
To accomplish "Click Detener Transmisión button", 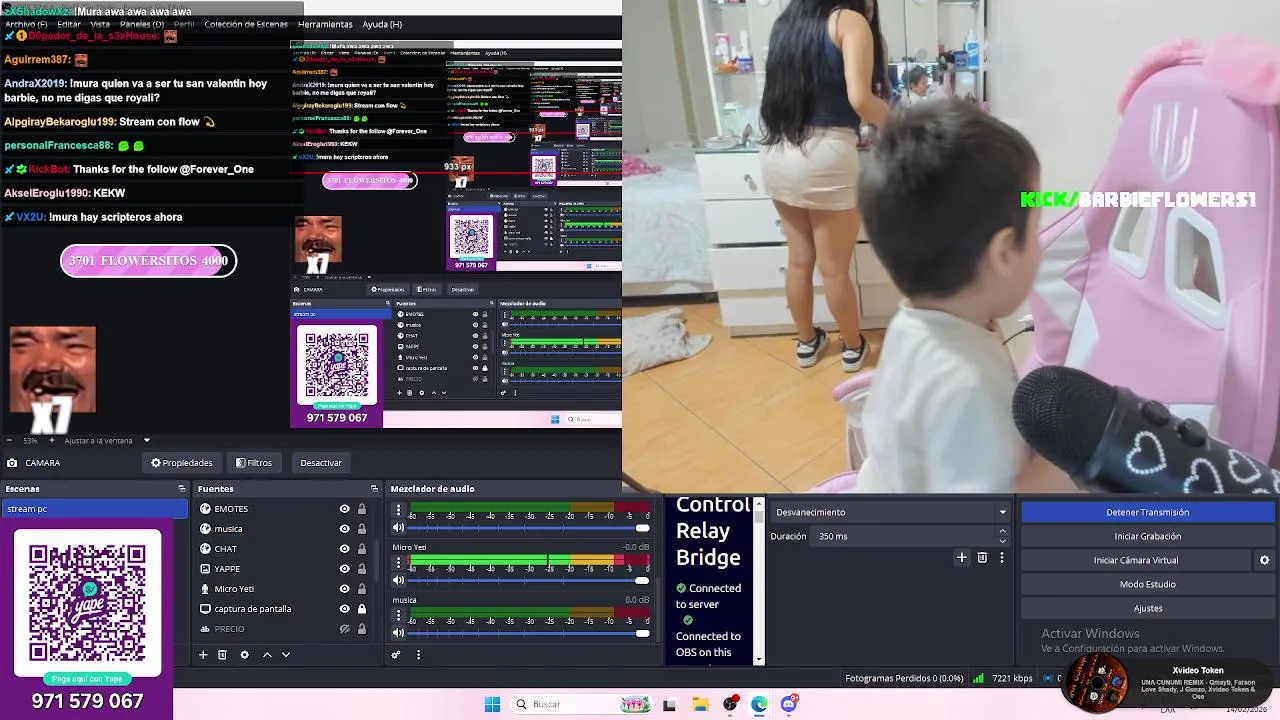I will pyautogui.click(x=1147, y=512).
